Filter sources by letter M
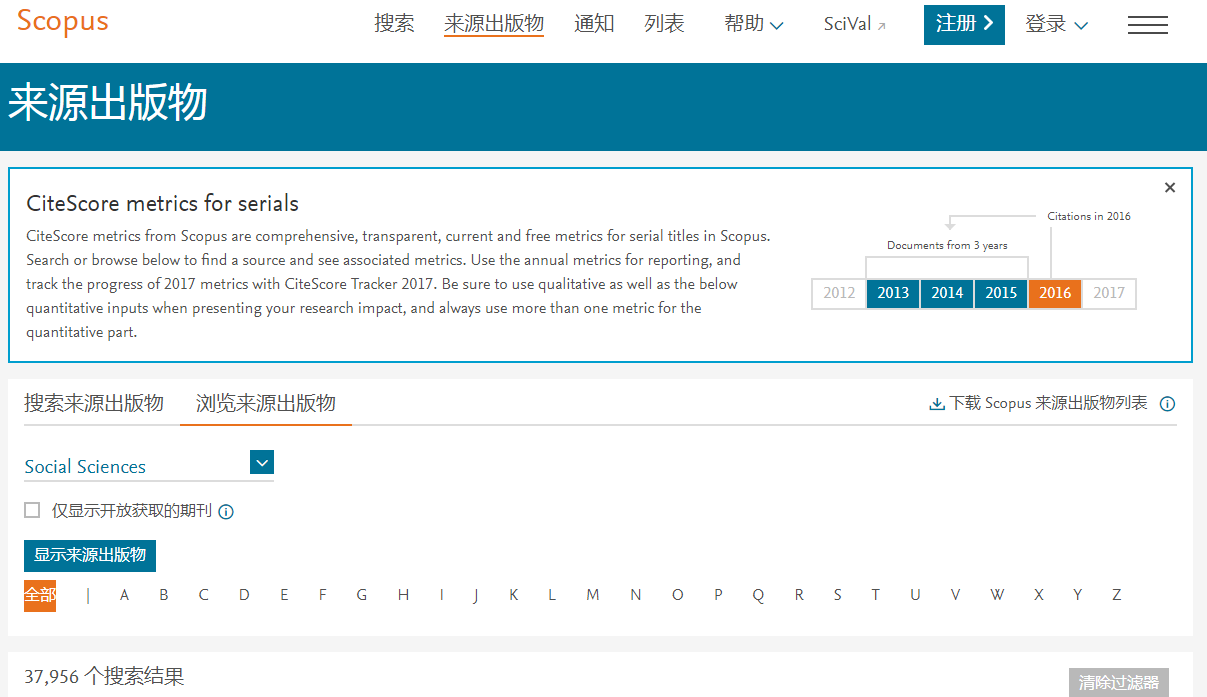 593,595
